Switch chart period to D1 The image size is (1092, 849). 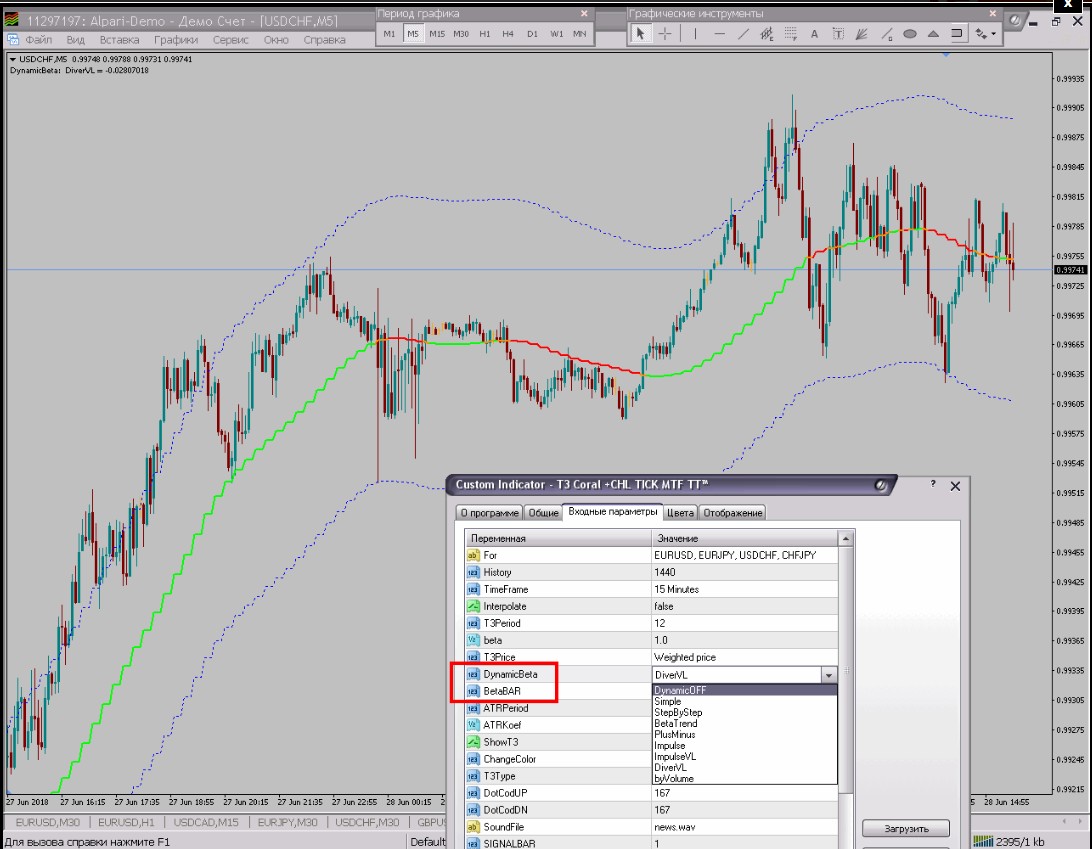(x=533, y=33)
